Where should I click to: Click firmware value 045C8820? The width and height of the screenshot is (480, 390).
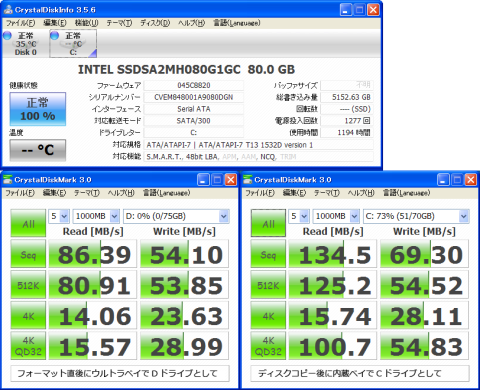pyautogui.click(x=194, y=85)
